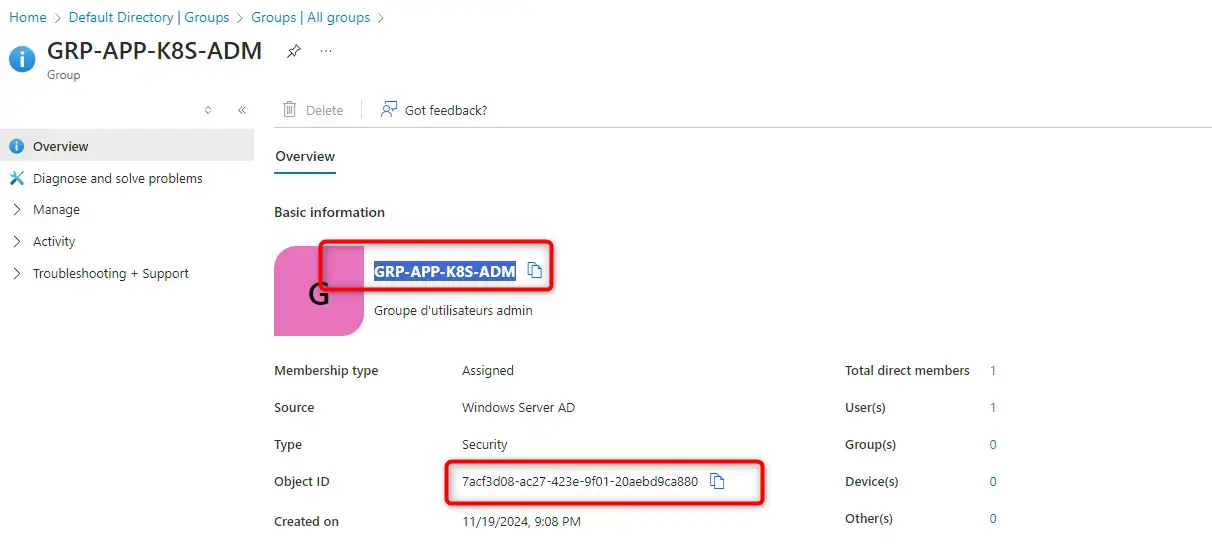The width and height of the screenshot is (1212, 556).
Task: Open Got feedback? link
Action: 434,110
